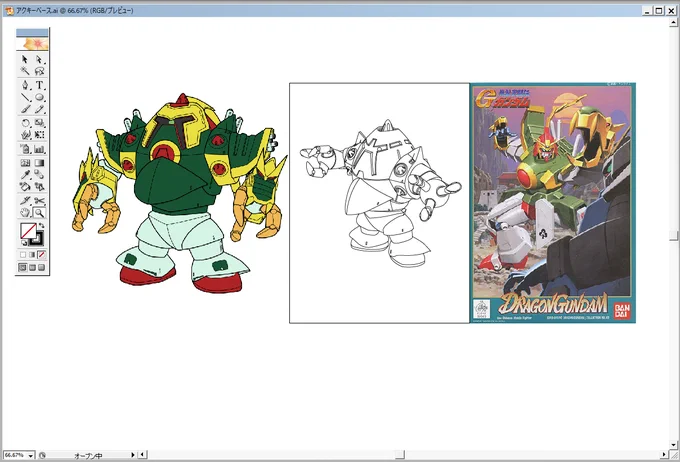The width and height of the screenshot is (680, 462).
Task: Click the Fill swatch in the toolbox
Action: coord(28,230)
